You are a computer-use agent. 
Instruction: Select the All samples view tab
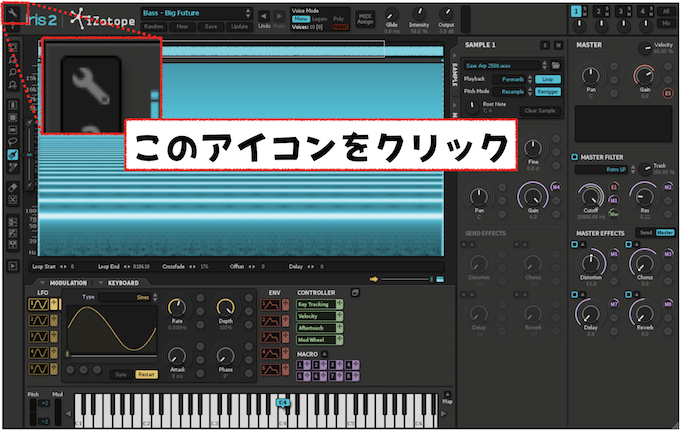666,12
